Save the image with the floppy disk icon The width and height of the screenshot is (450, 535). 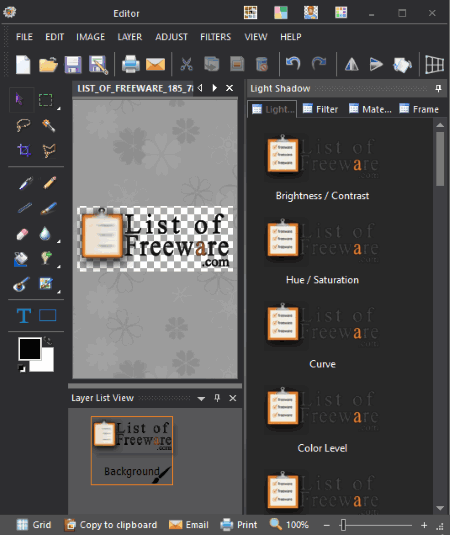click(73, 64)
